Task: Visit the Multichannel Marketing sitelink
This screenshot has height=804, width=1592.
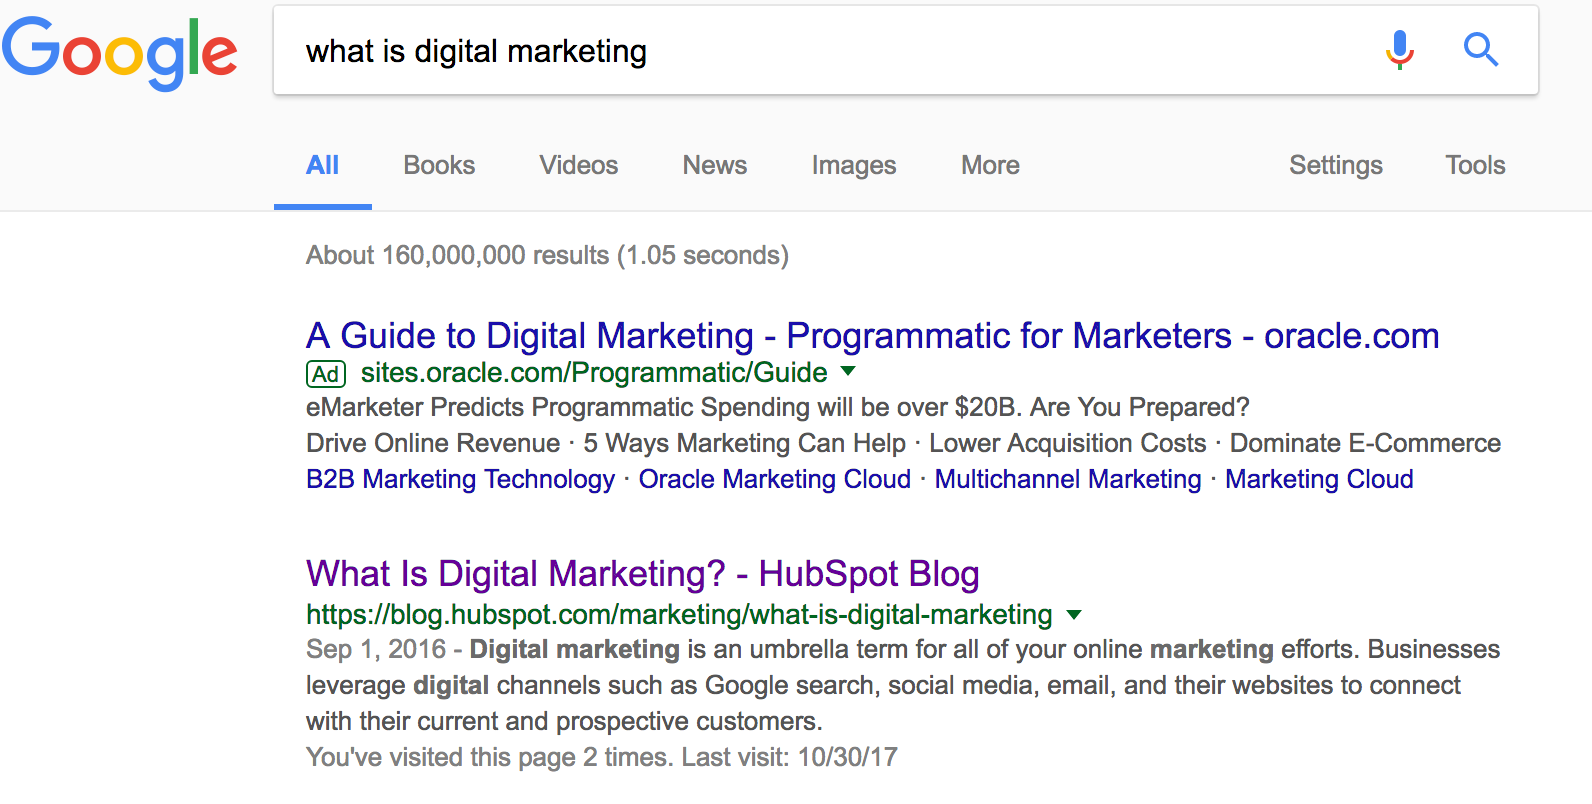Action: click(x=1067, y=479)
